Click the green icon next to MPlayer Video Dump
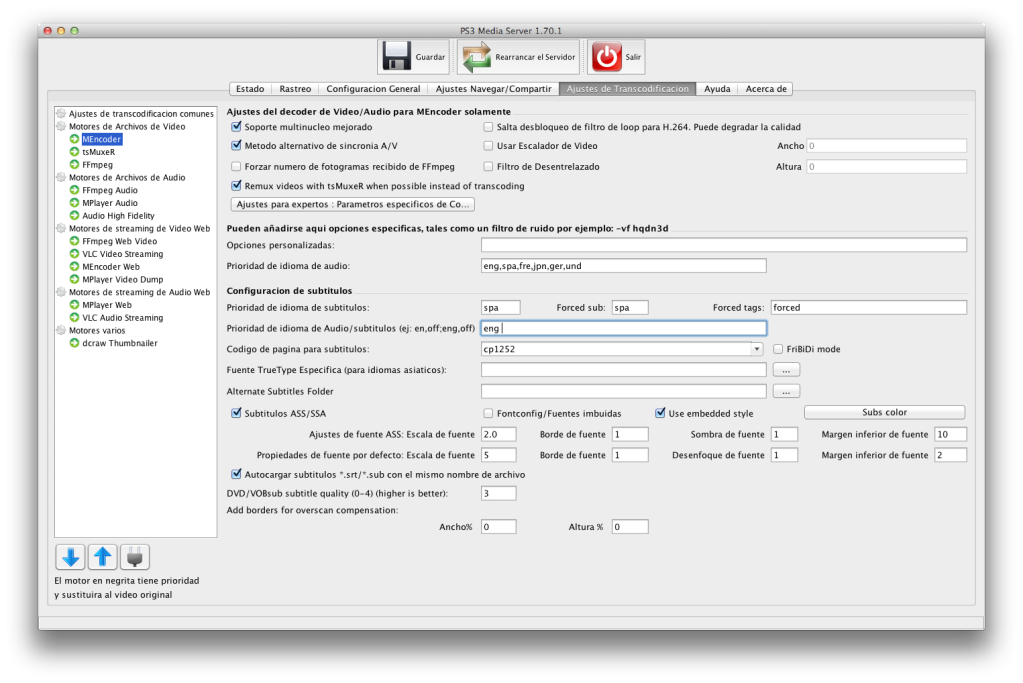This screenshot has width=1023, height=683. point(74,279)
